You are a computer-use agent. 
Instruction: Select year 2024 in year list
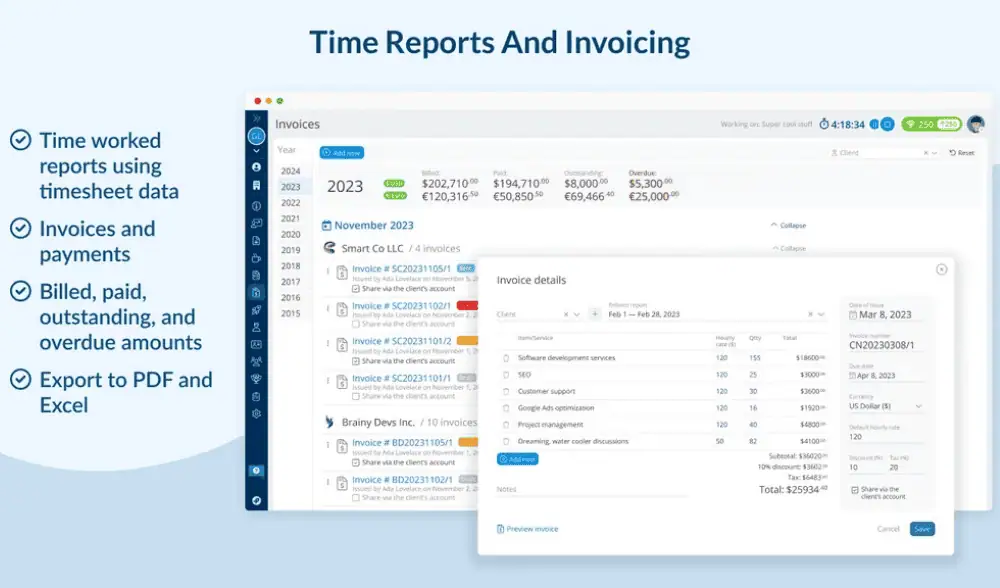(290, 171)
